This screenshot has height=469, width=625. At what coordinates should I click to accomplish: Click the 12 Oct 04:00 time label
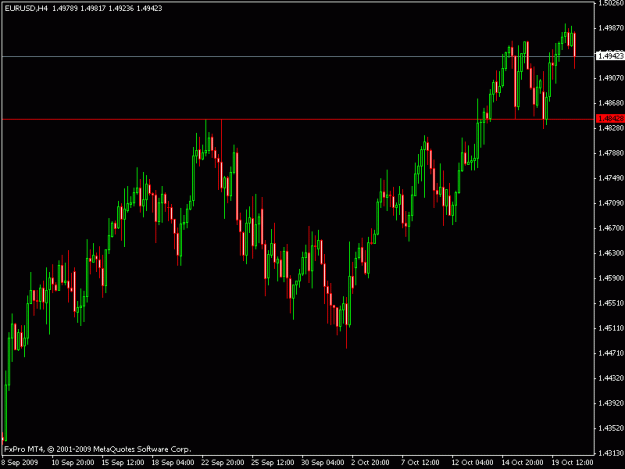472,462
